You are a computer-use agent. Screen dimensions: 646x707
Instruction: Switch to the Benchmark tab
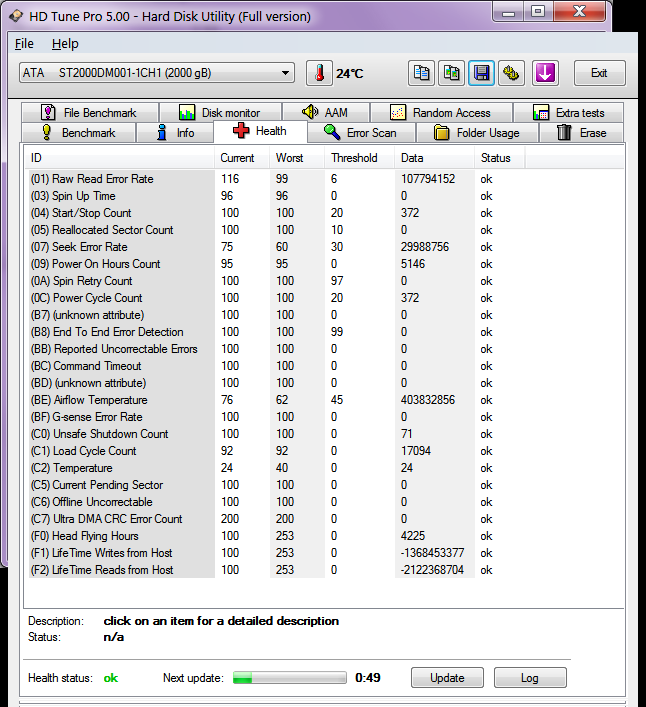click(x=78, y=133)
